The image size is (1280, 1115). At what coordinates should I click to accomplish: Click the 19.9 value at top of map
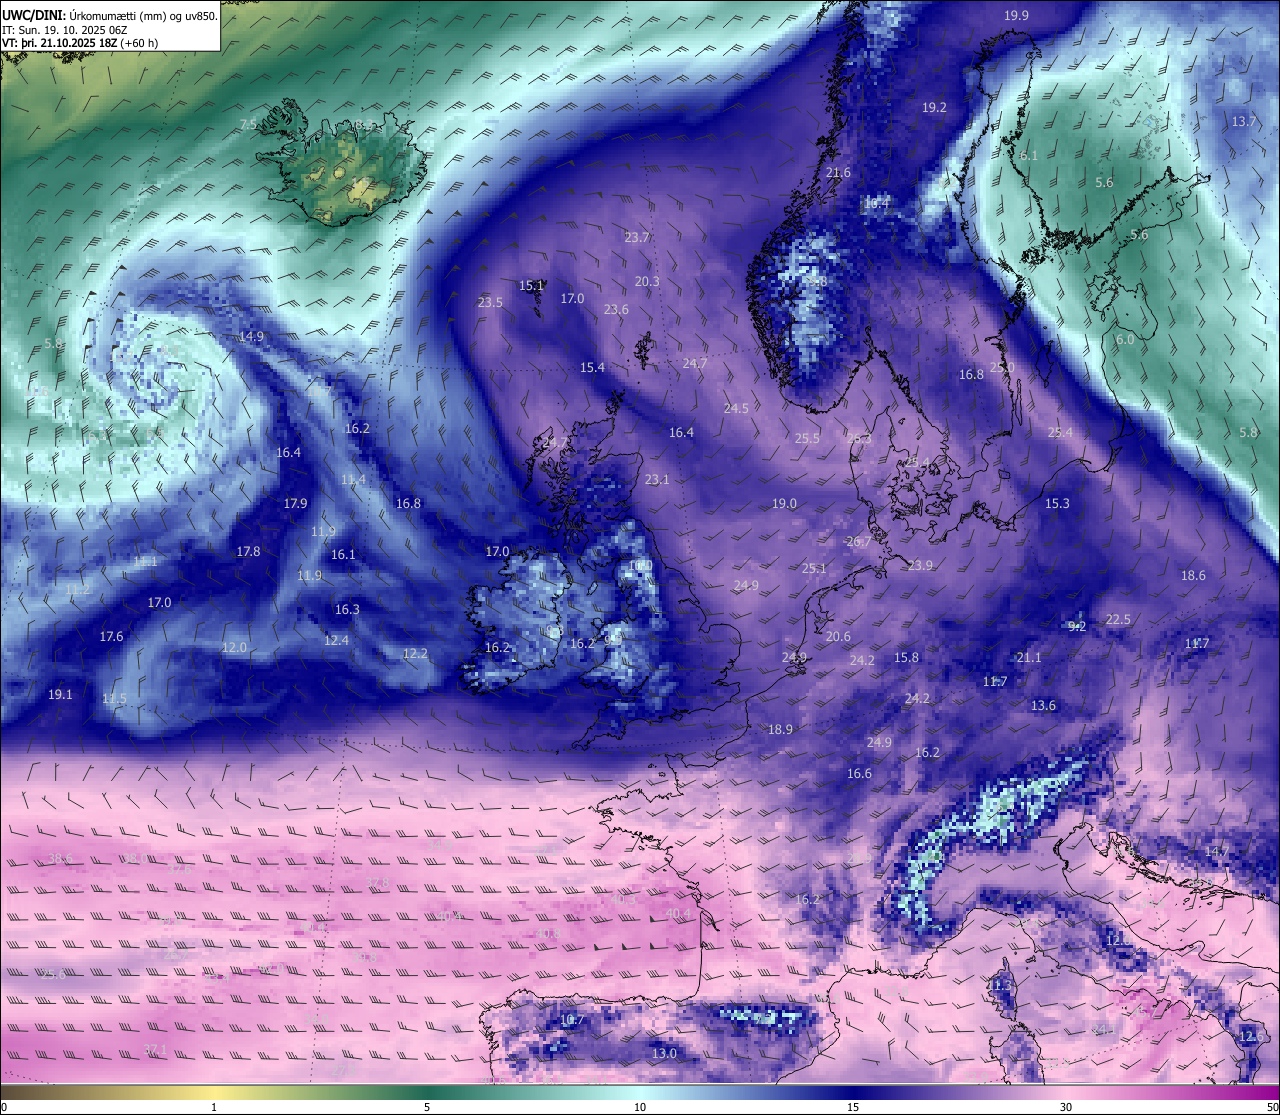coord(1016,15)
